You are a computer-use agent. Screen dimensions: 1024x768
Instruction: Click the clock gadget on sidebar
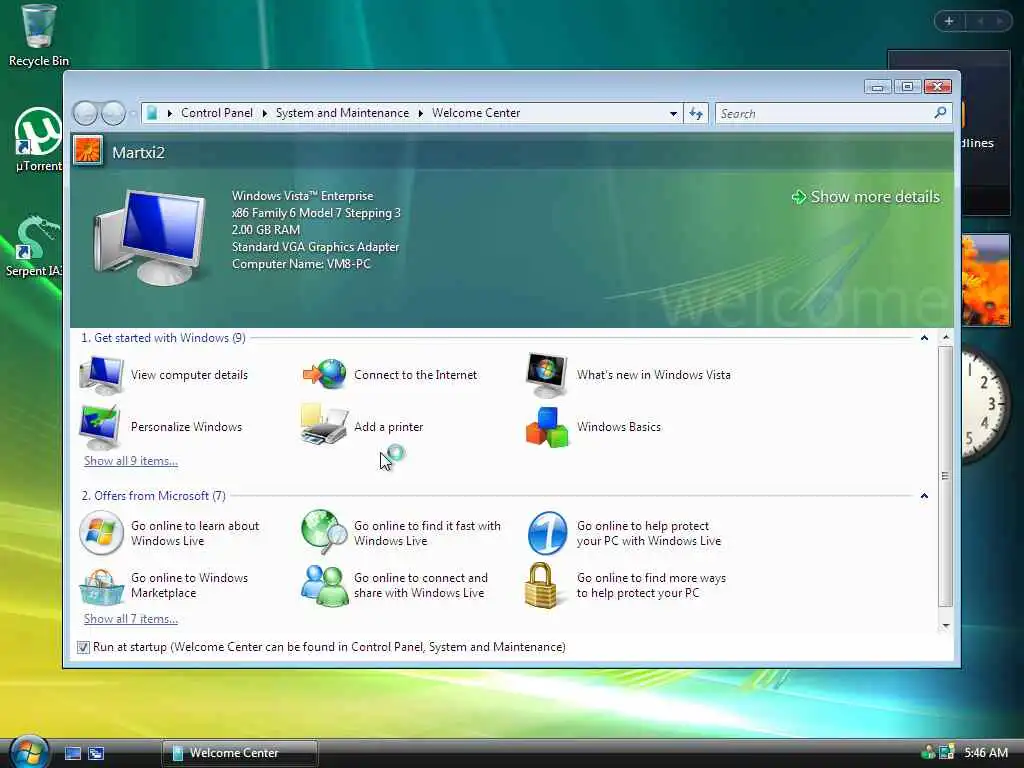(985, 404)
